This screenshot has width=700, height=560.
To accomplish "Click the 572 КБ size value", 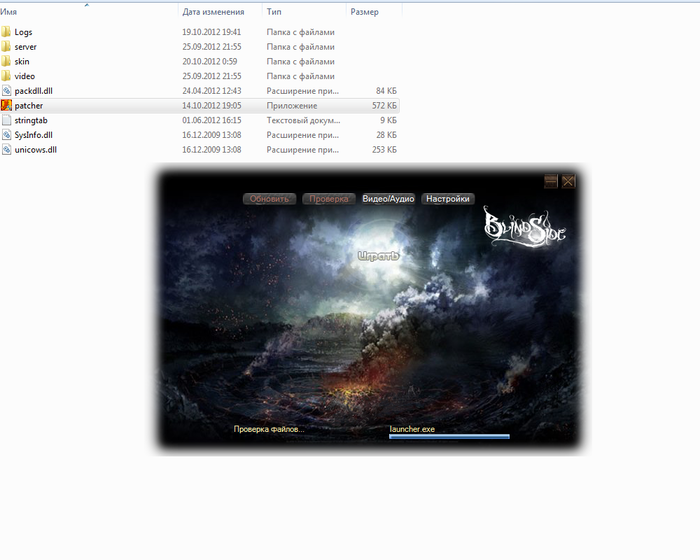I will coord(384,106).
